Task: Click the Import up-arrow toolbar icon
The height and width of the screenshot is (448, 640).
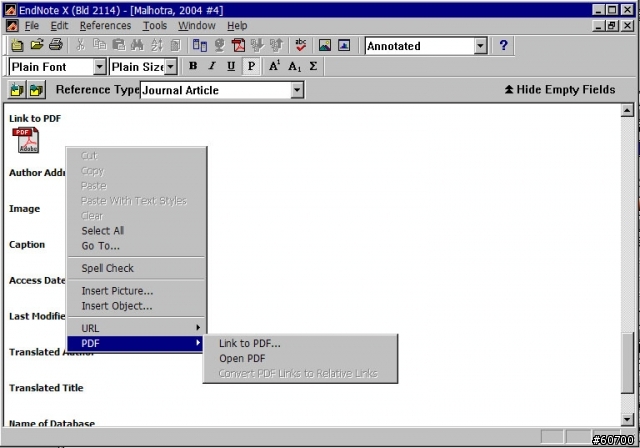Action: click(x=276, y=45)
